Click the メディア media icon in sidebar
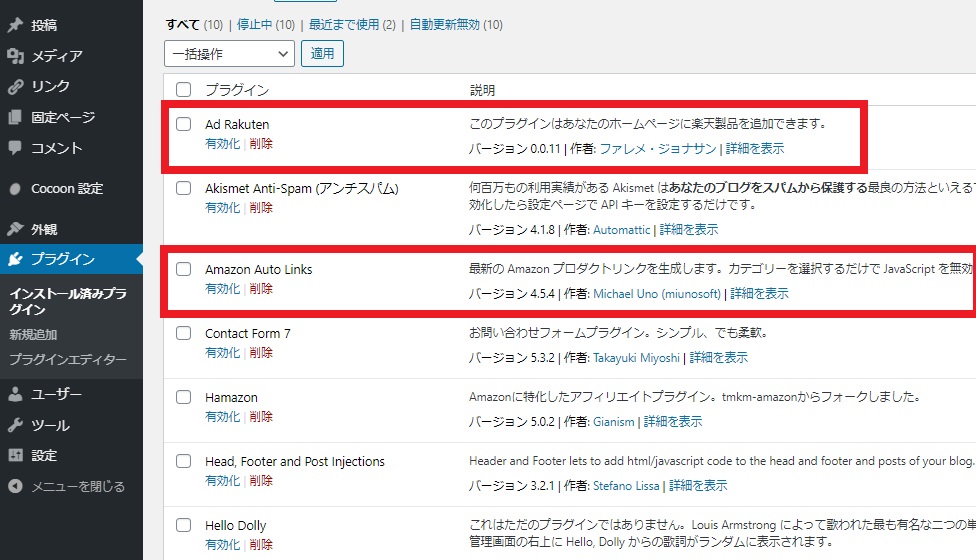This screenshot has height=560, width=976. [x=16, y=56]
